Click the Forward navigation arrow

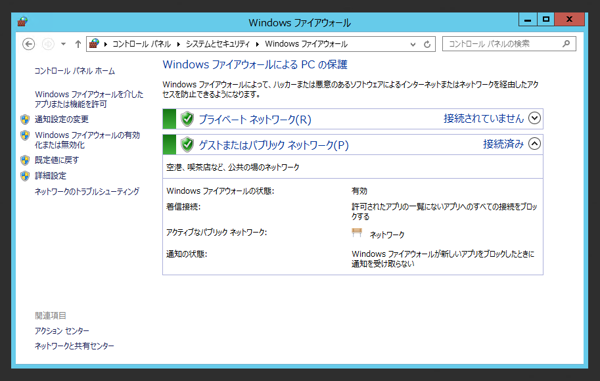(48, 44)
